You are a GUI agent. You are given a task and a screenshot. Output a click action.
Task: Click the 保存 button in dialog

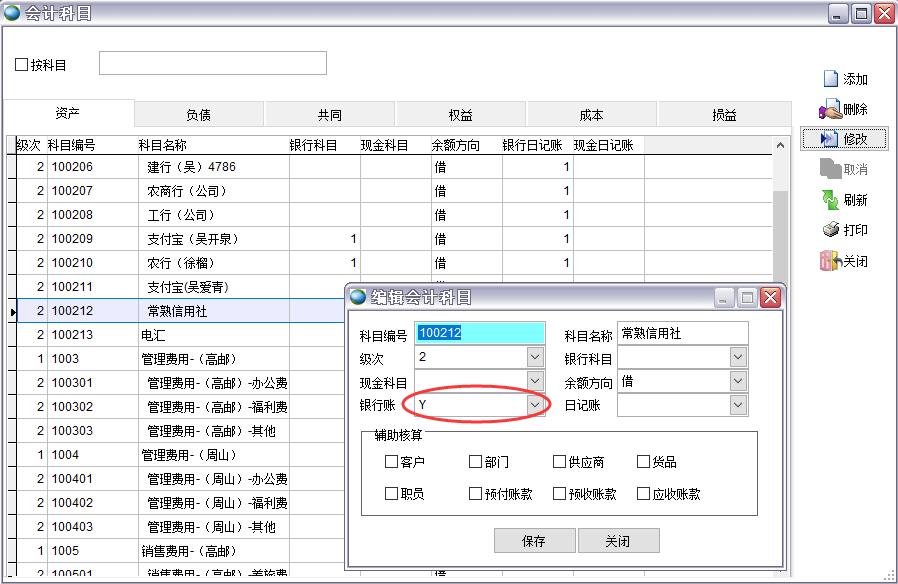pyautogui.click(x=534, y=541)
